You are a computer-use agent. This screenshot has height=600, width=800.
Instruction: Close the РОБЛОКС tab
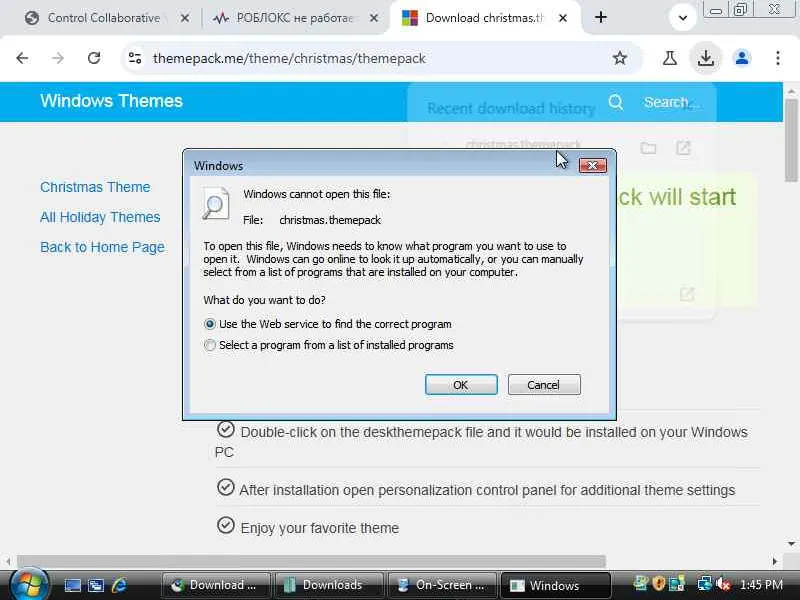pos(374,18)
